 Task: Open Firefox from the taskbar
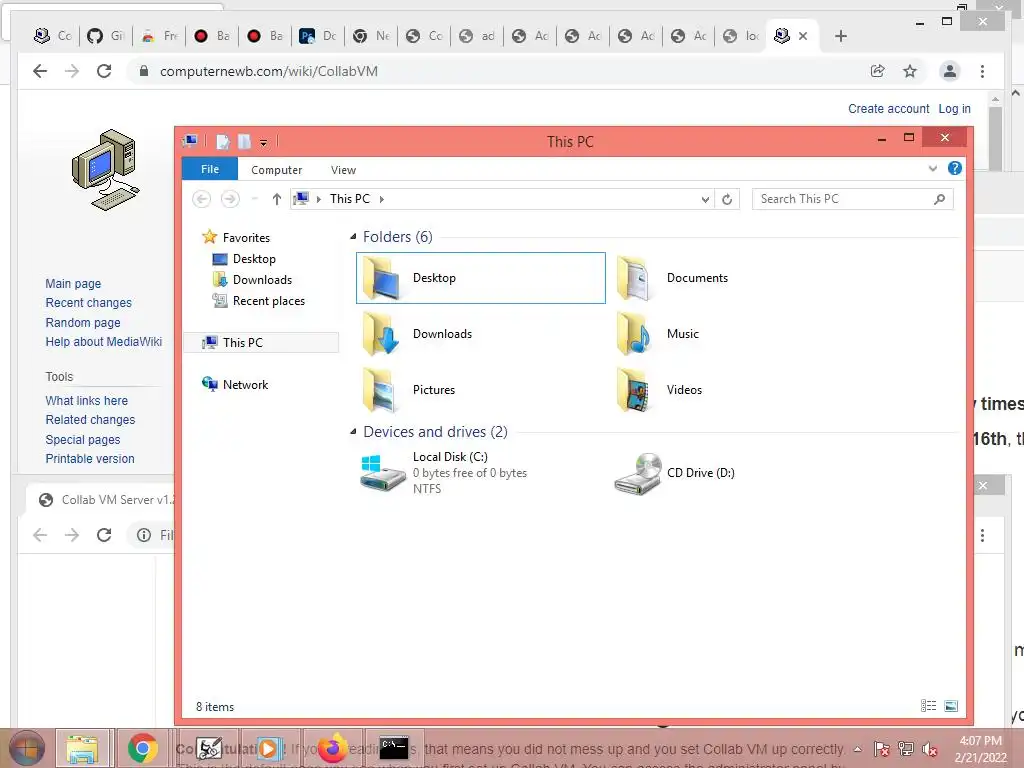pyautogui.click(x=332, y=748)
